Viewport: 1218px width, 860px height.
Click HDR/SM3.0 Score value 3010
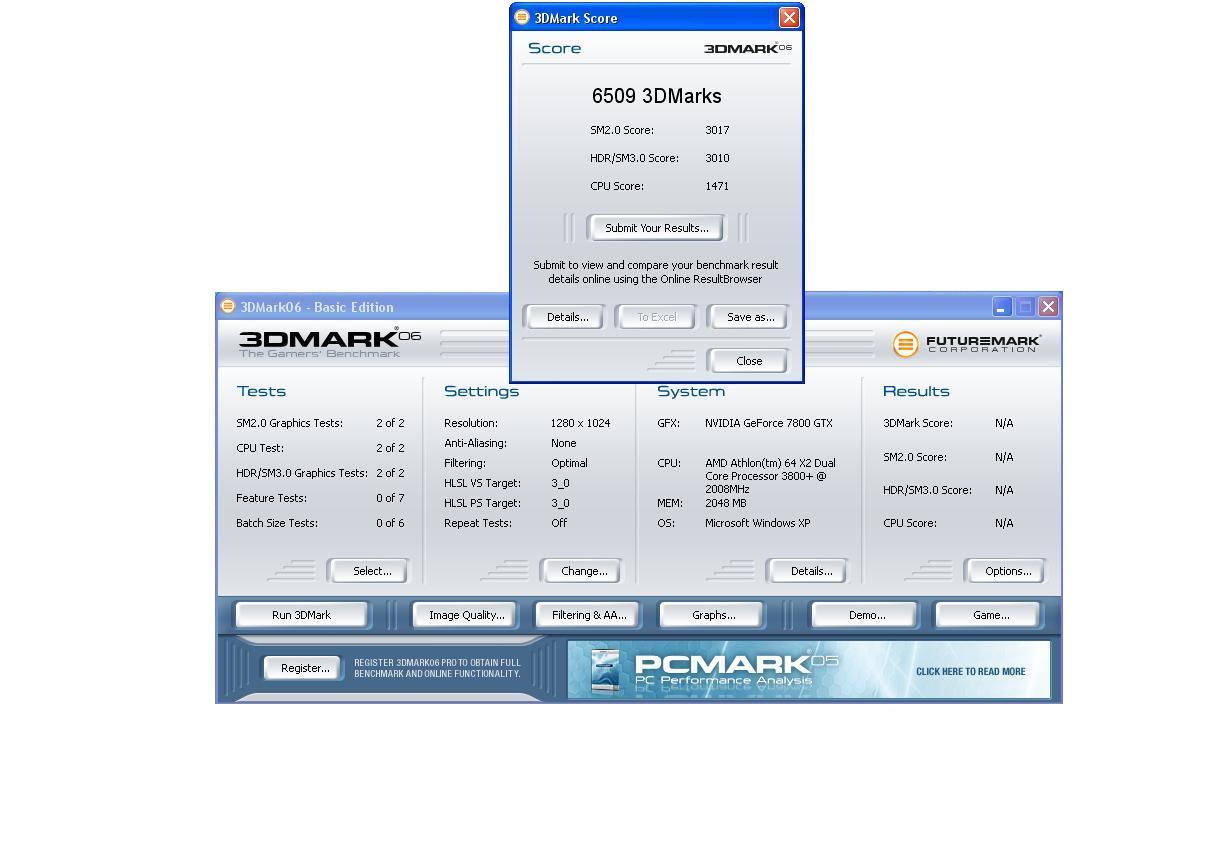click(717, 158)
